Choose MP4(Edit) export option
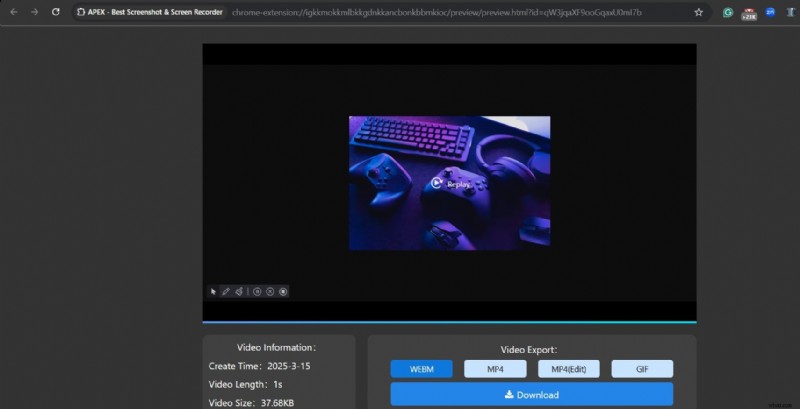 [x=569, y=369]
